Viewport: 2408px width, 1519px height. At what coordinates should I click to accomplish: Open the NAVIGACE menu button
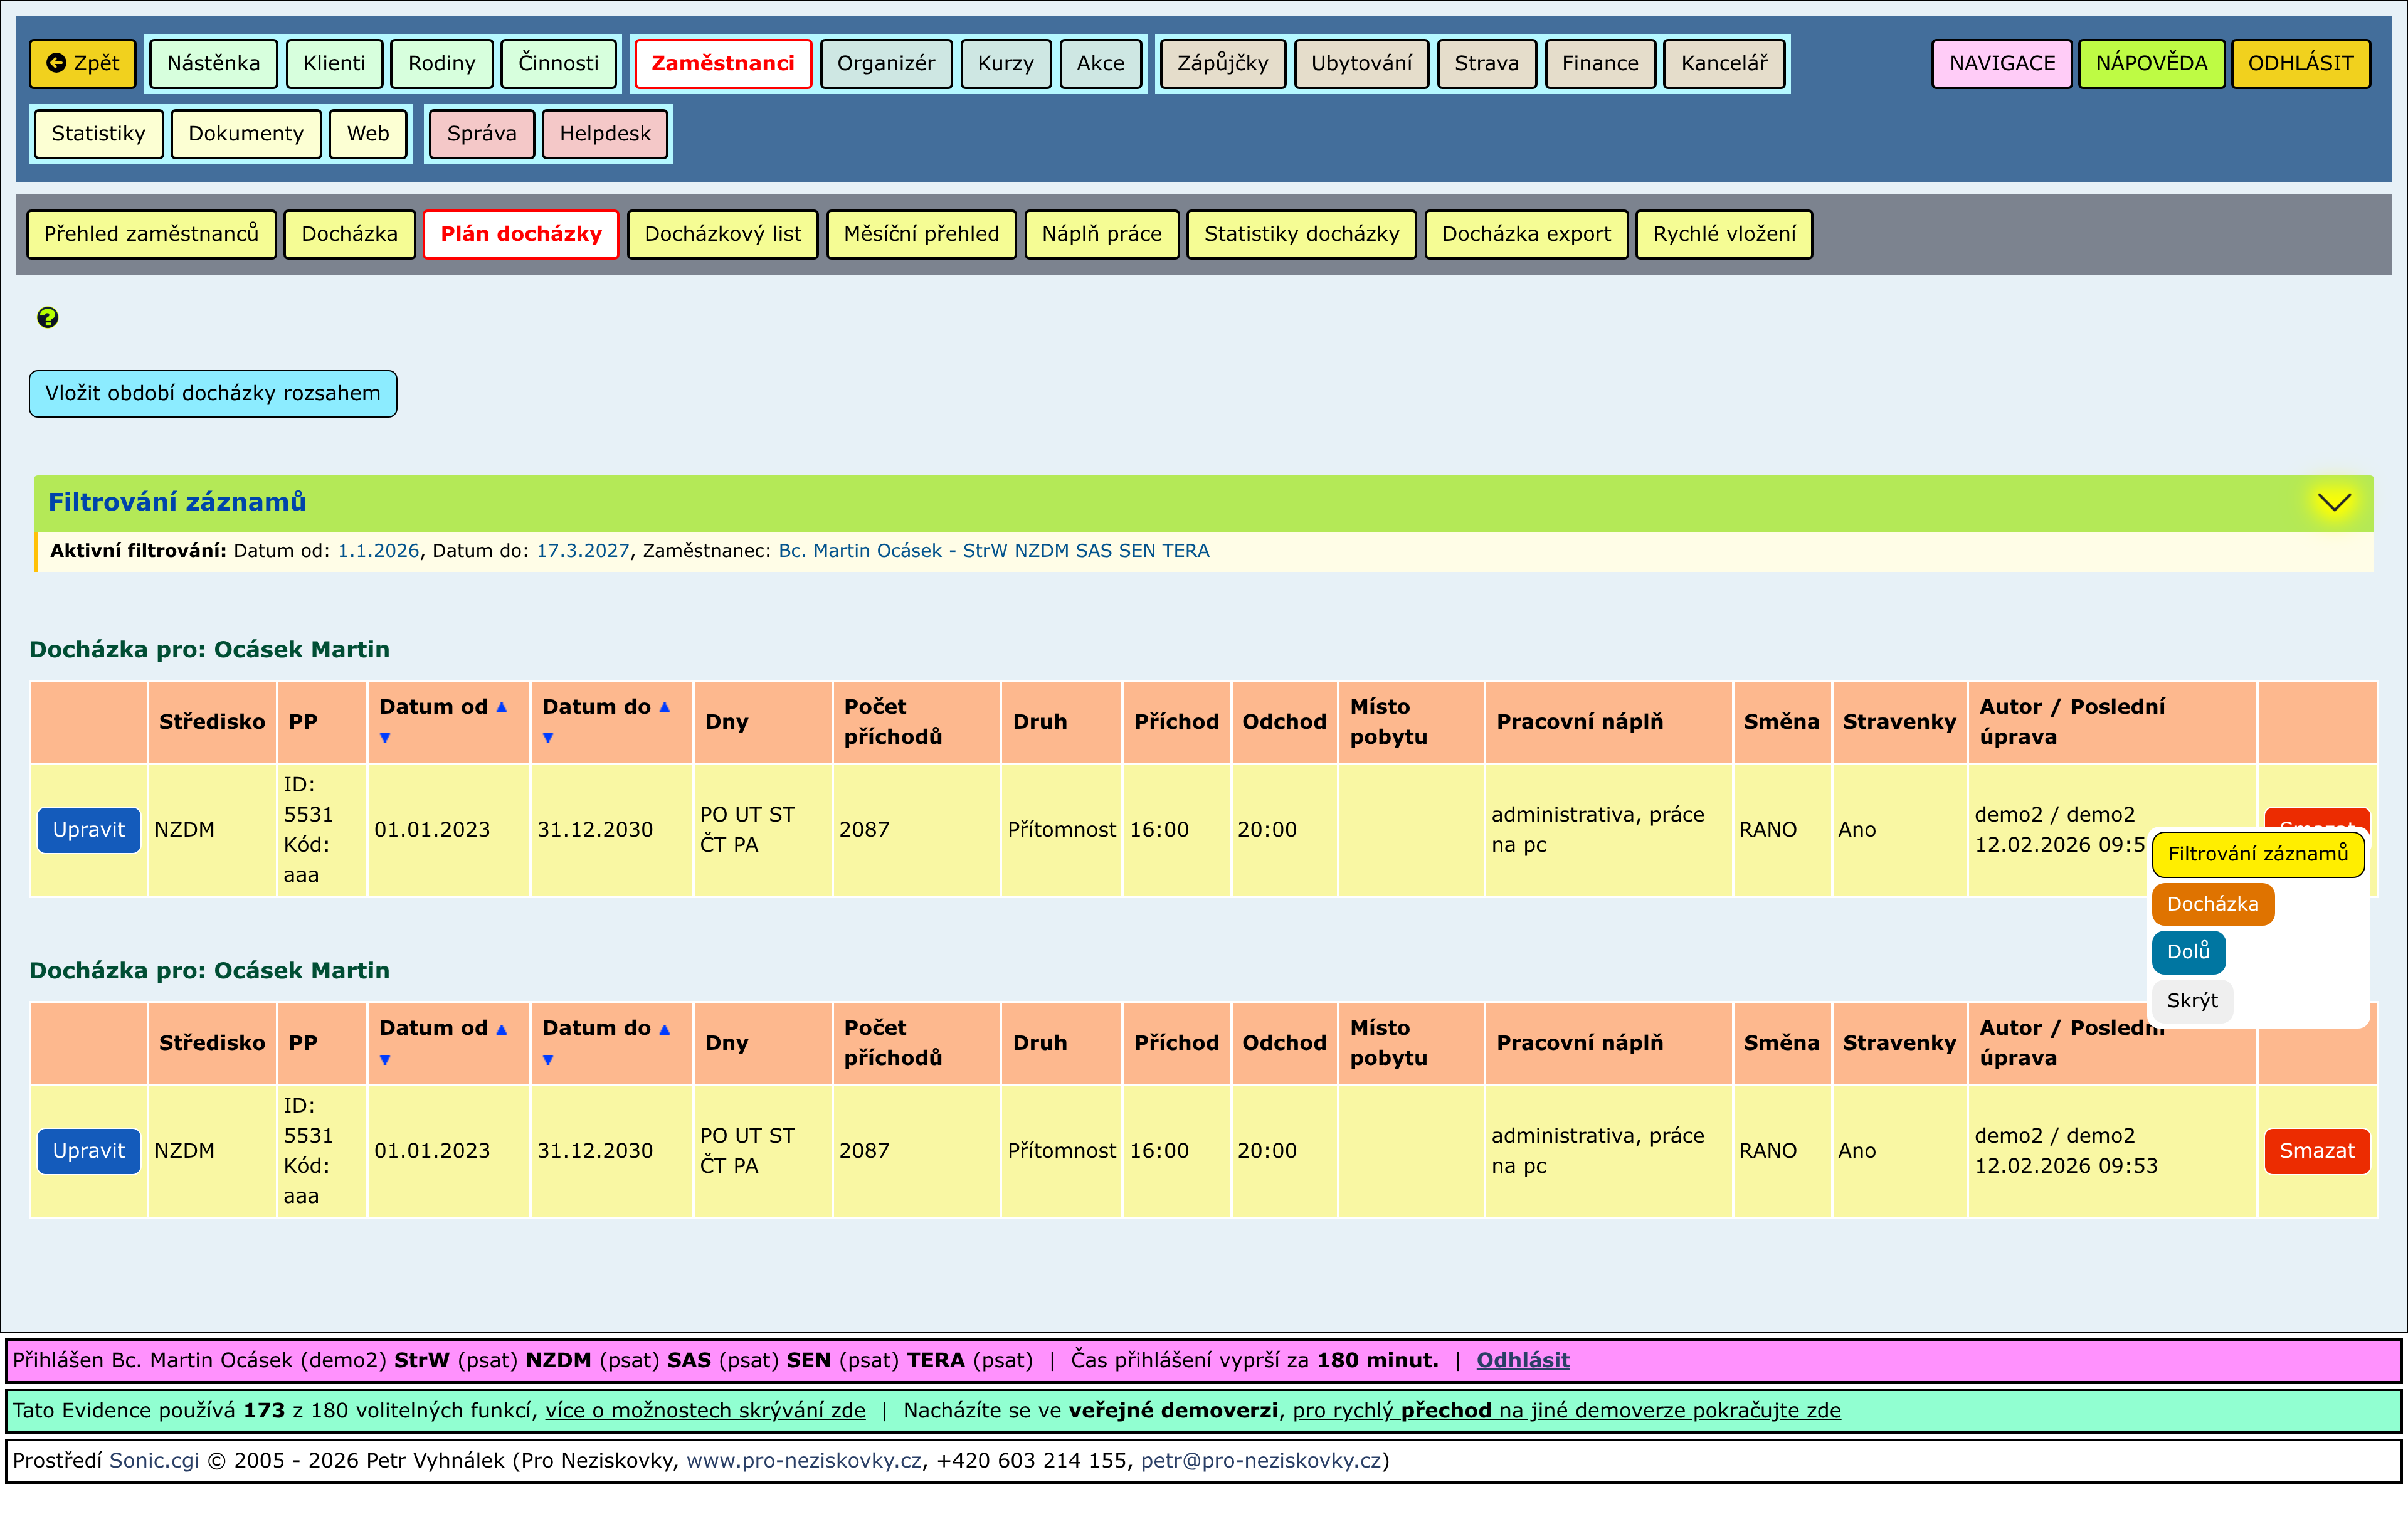2001,63
